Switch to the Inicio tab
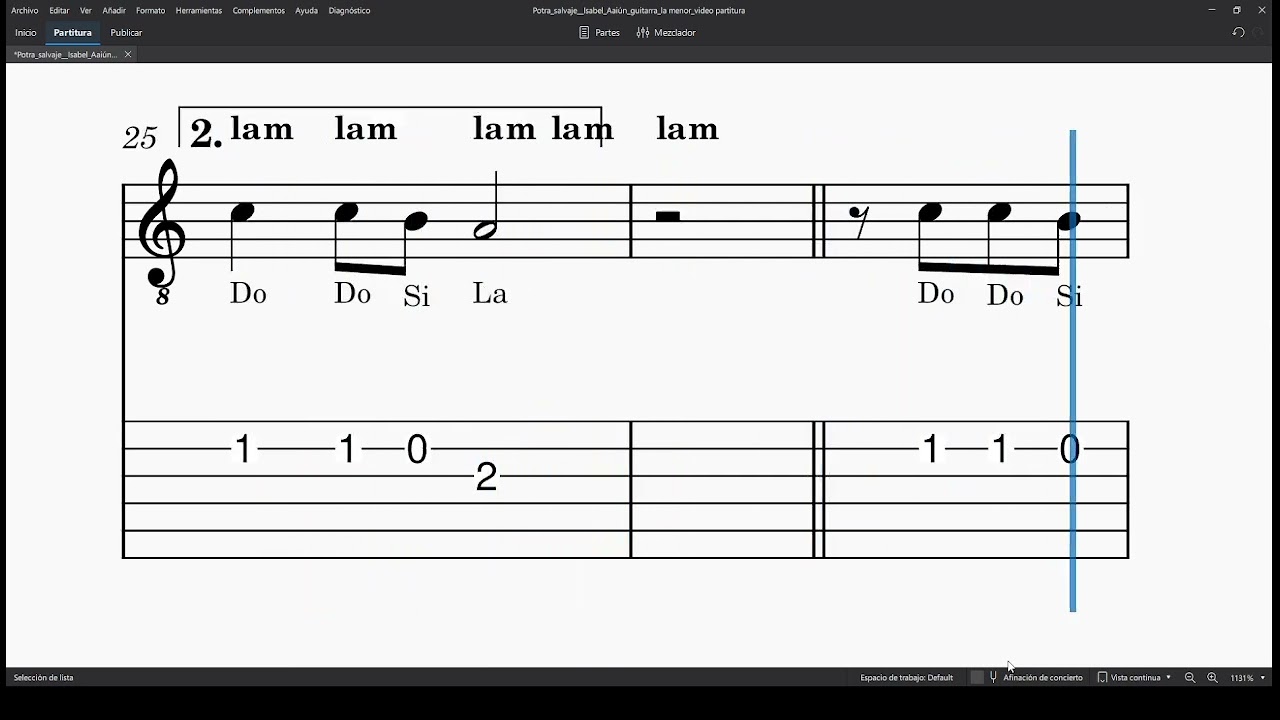Screen dimensions: 1280x720 coord(26,33)
